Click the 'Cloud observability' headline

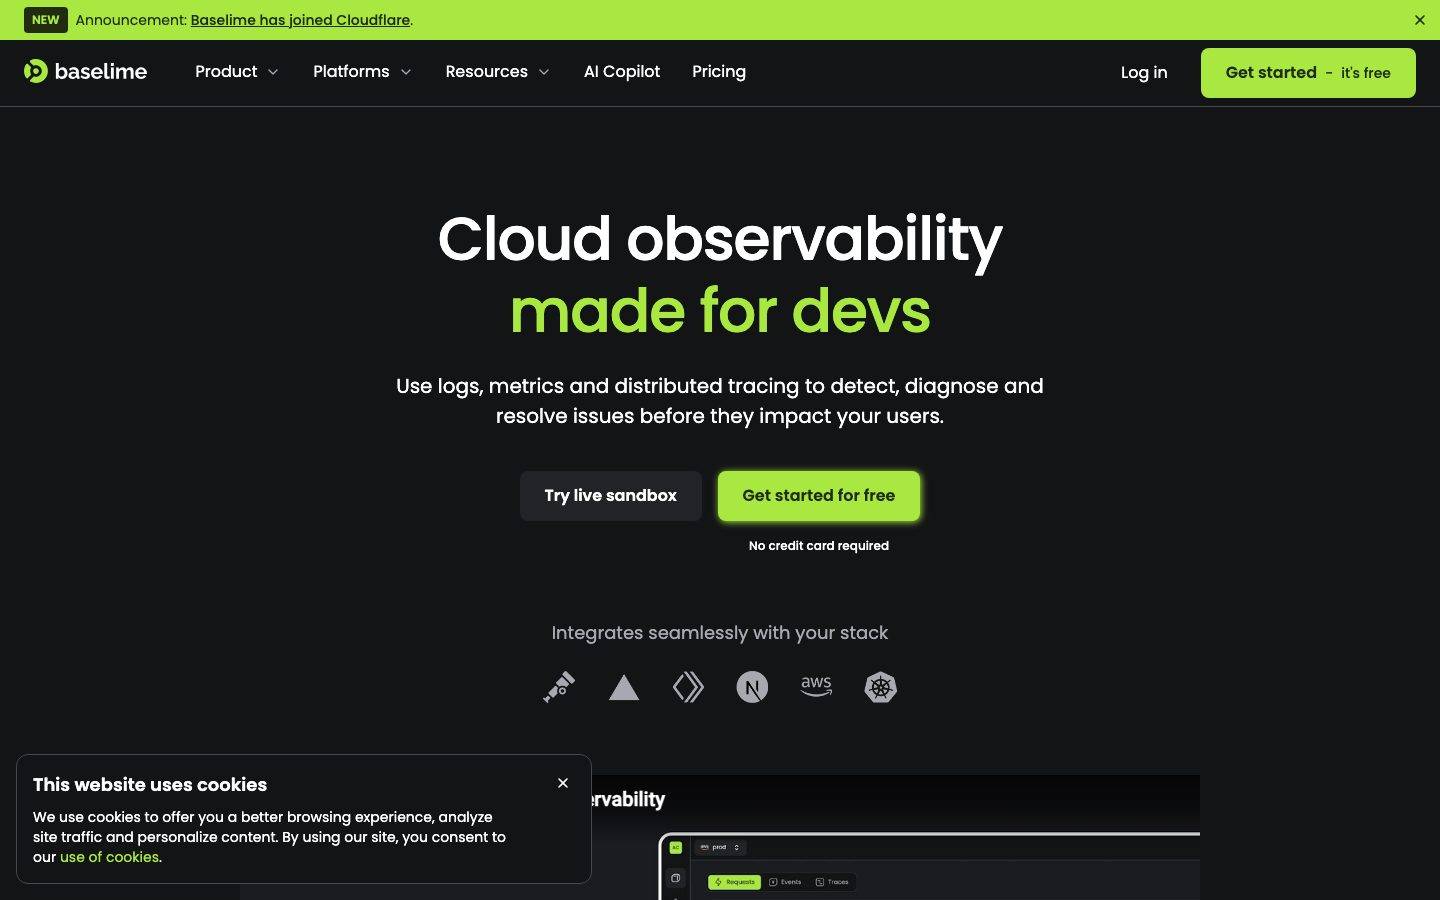720,240
